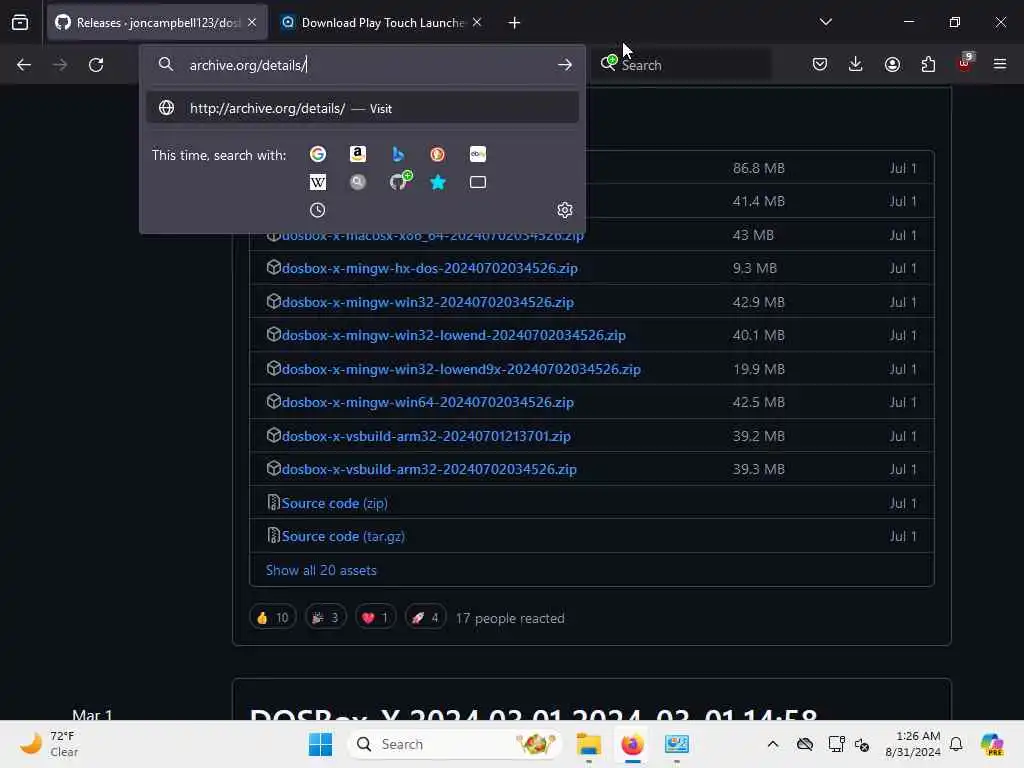Show hidden system tray icons
Screen dimensions: 1024x768
pyautogui.click(x=773, y=744)
